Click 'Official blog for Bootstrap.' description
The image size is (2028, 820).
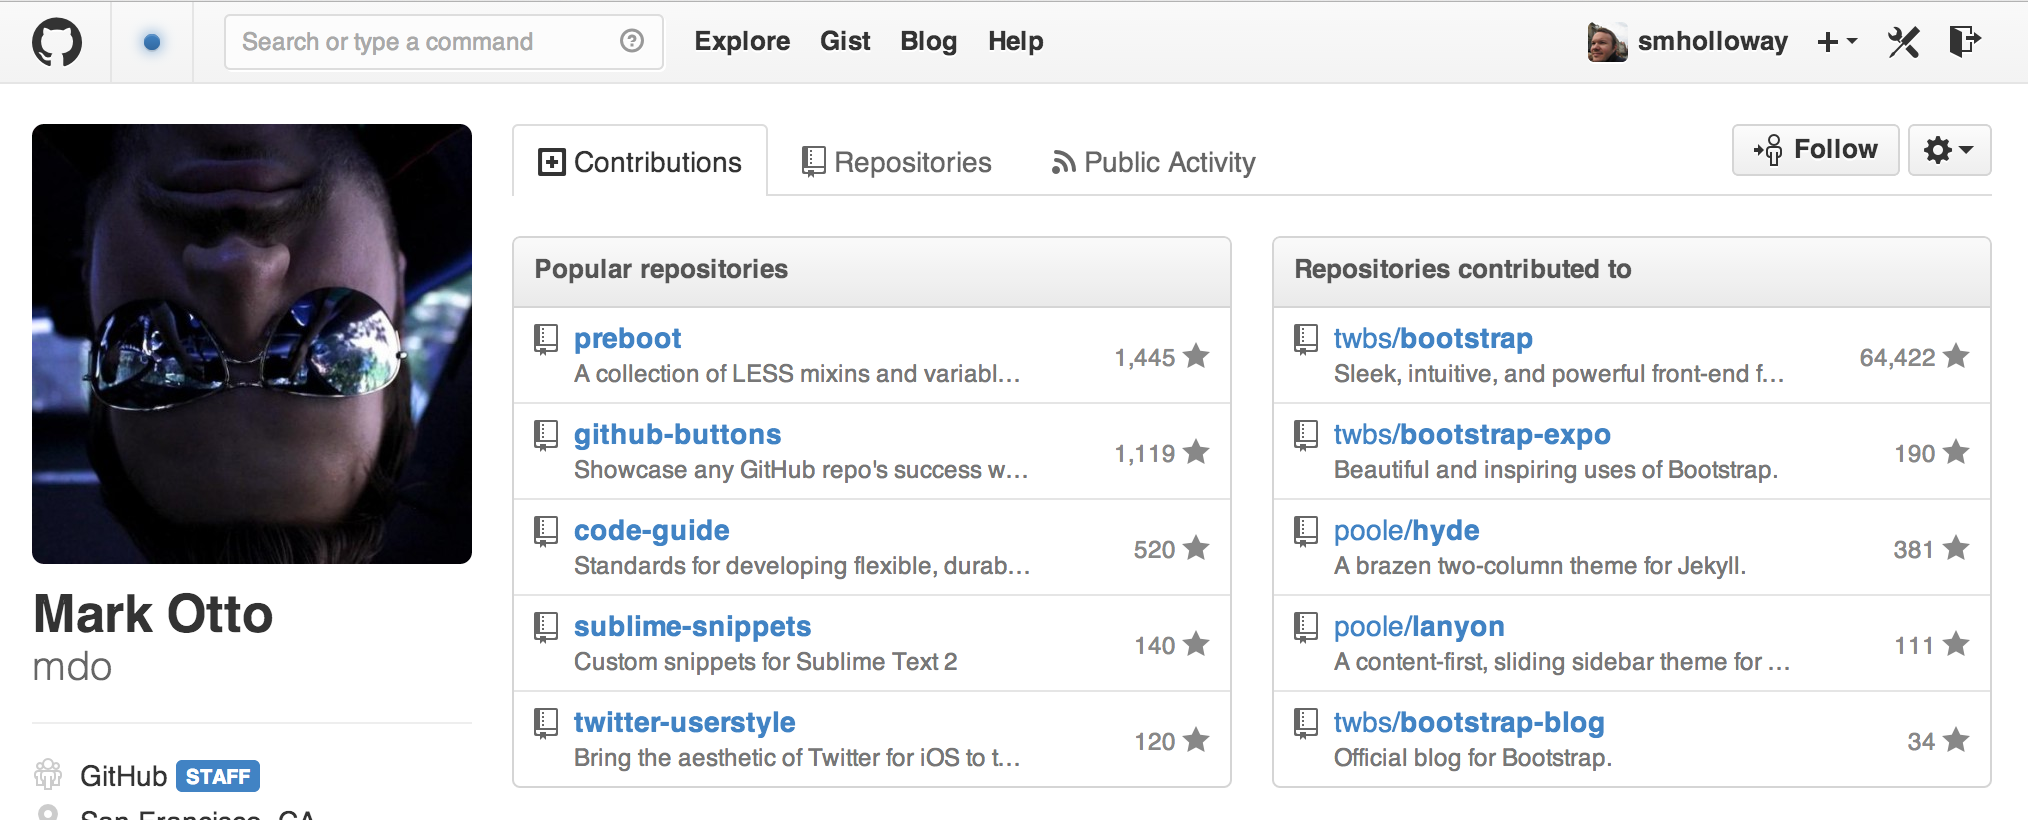[1472, 758]
